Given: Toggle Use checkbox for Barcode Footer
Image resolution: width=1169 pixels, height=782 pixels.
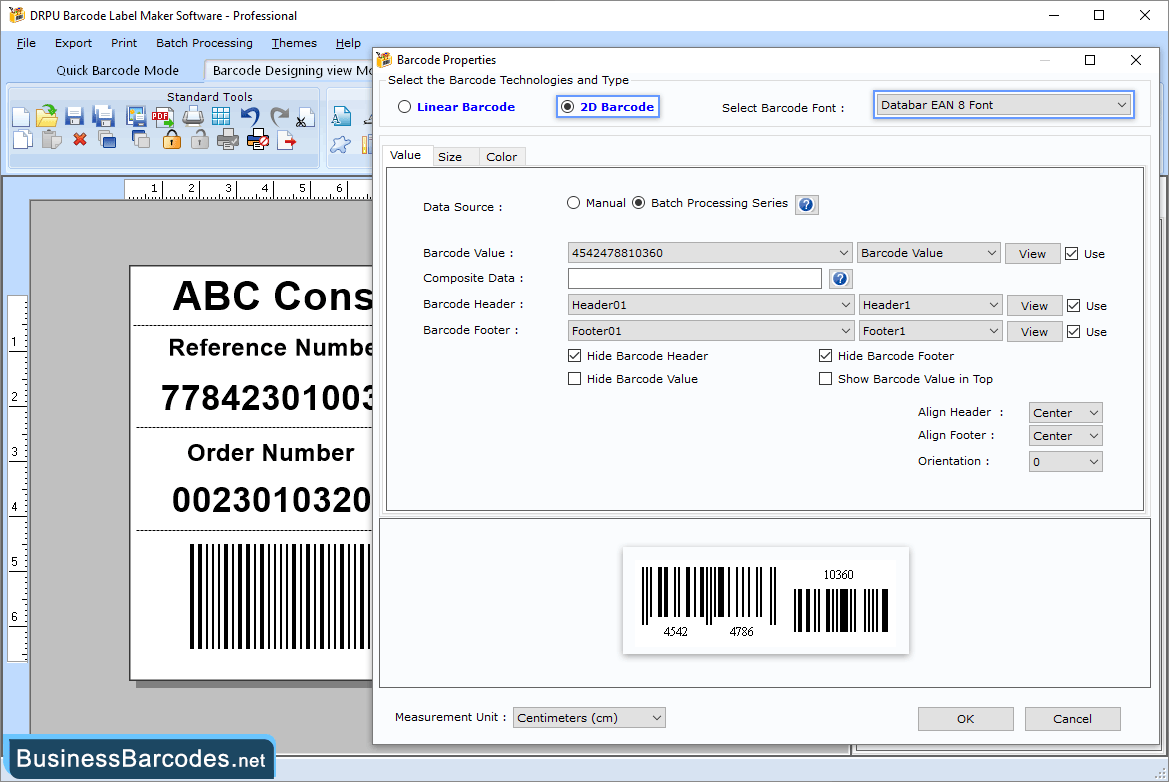Looking at the screenshot, I should (1074, 332).
